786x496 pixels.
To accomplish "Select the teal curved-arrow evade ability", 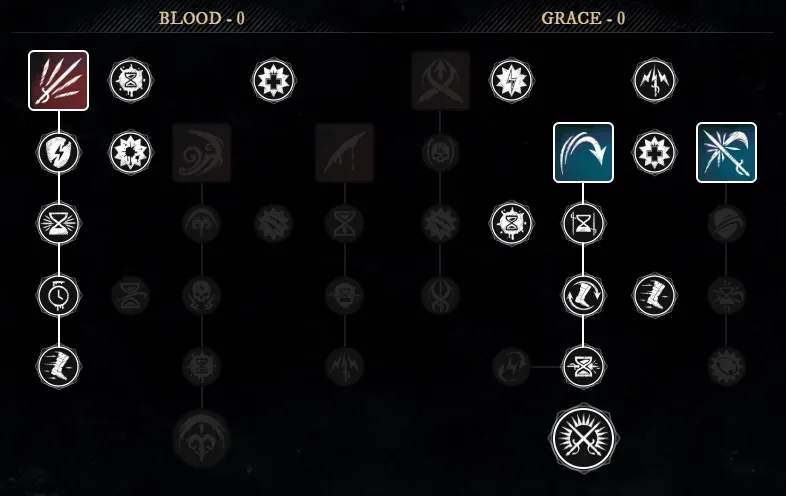I will click(583, 152).
